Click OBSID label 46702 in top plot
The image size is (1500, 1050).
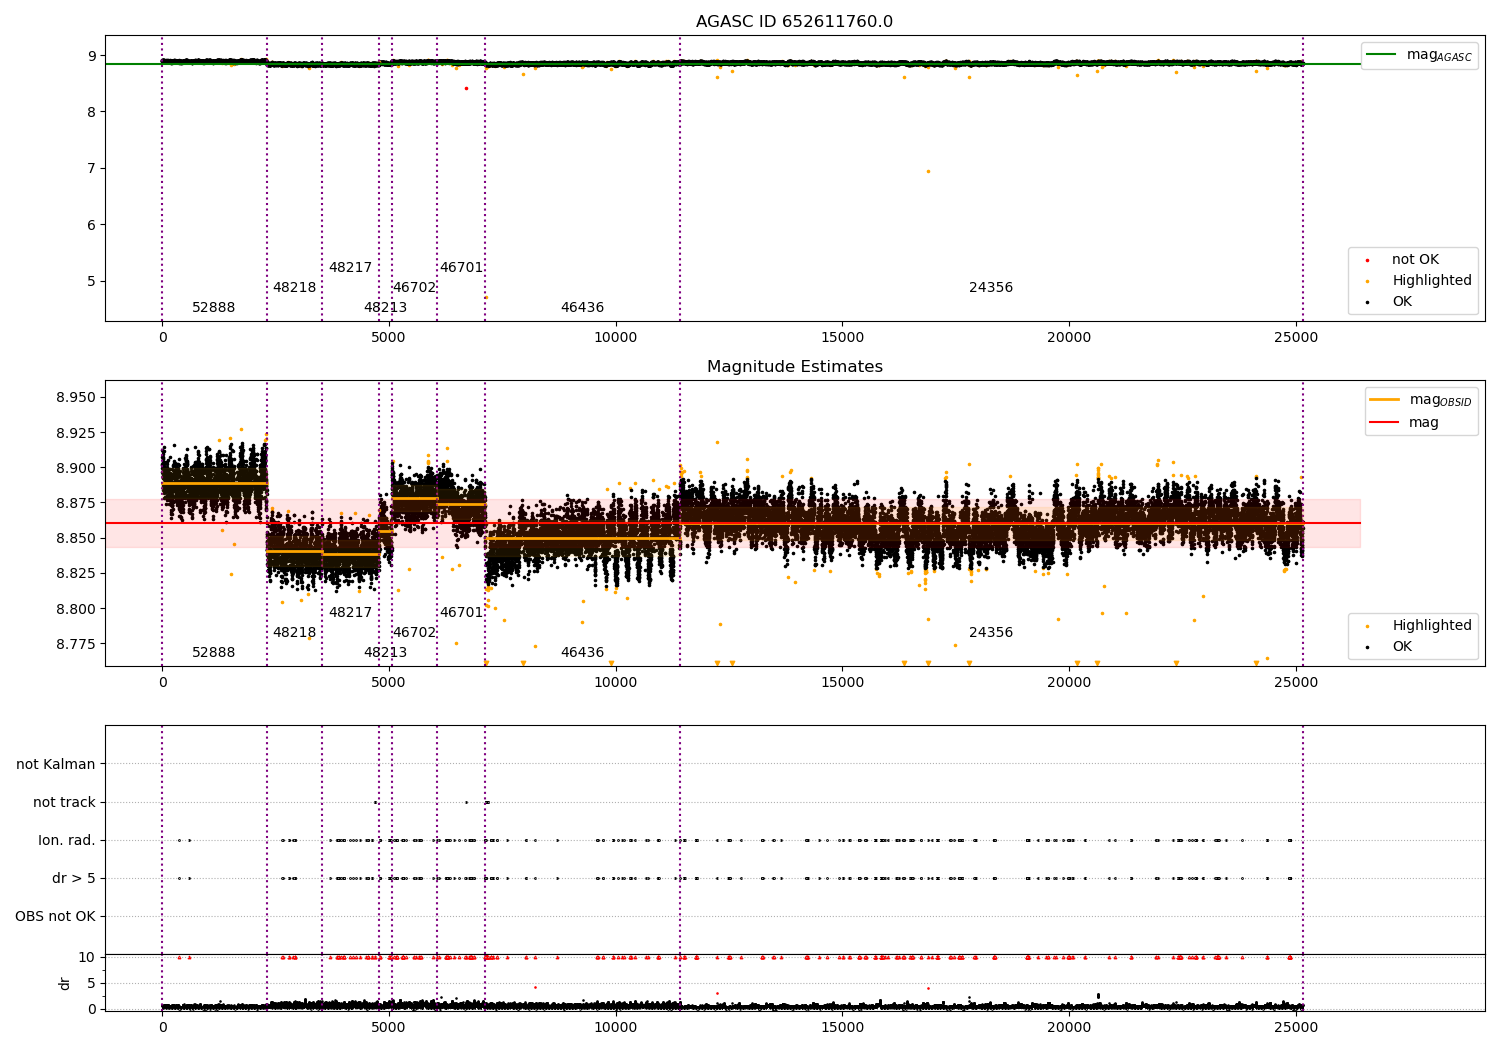click(414, 288)
